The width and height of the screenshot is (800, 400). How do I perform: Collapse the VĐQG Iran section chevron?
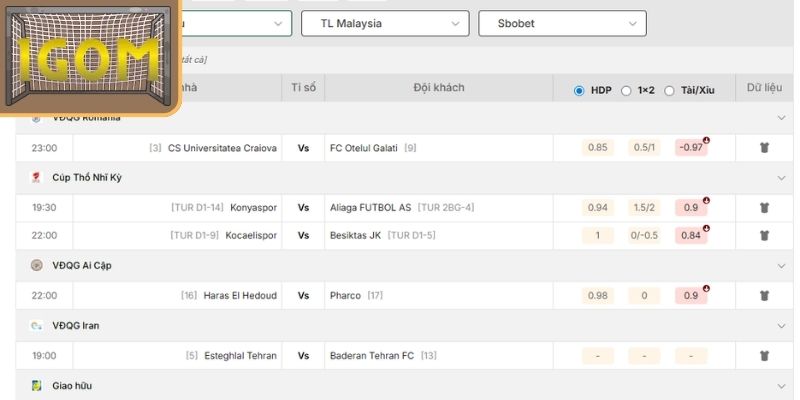click(781, 326)
